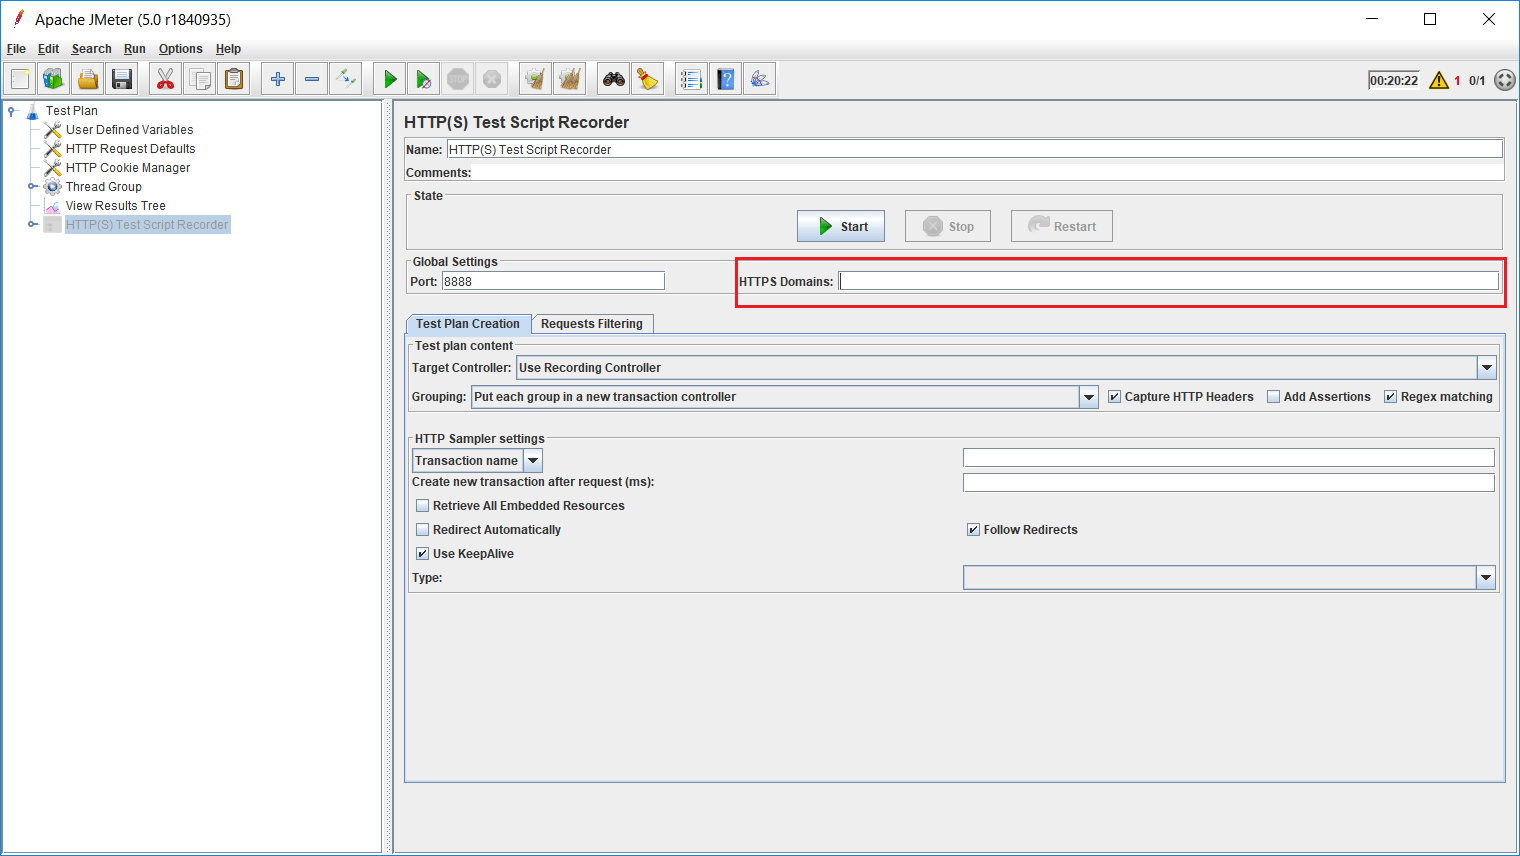Save the current test plan
Image resolution: width=1520 pixels, height=856 pixels.
point(121,78)
